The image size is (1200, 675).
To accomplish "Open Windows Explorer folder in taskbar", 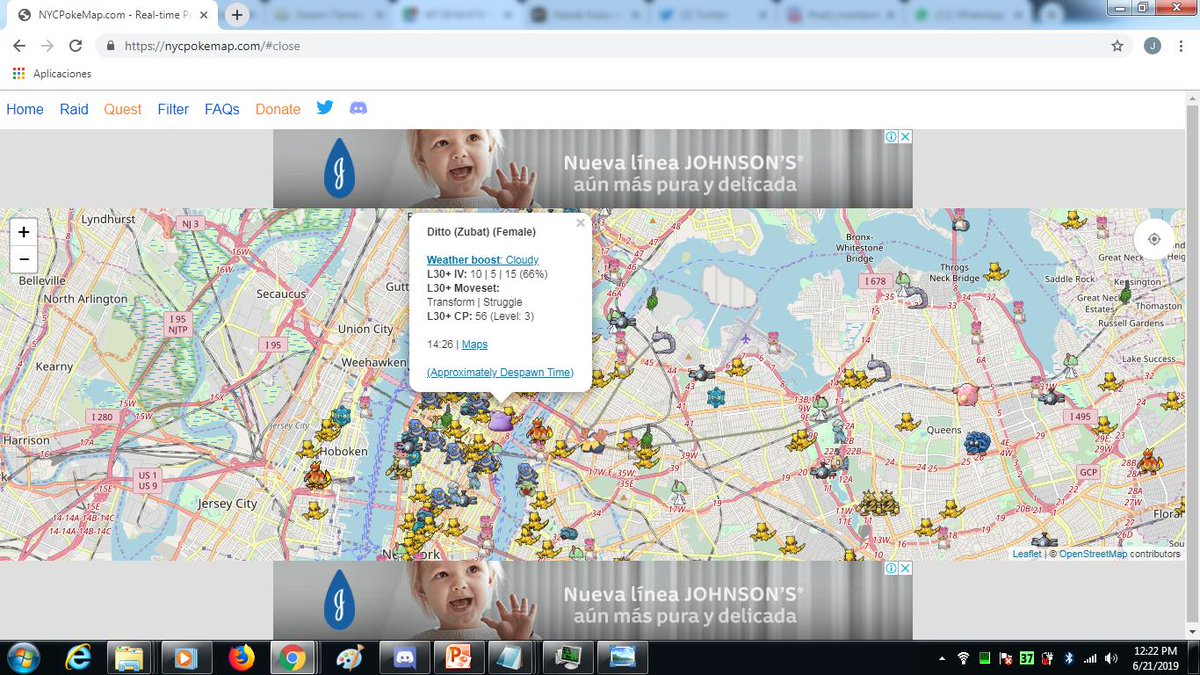I will (130, 657).
